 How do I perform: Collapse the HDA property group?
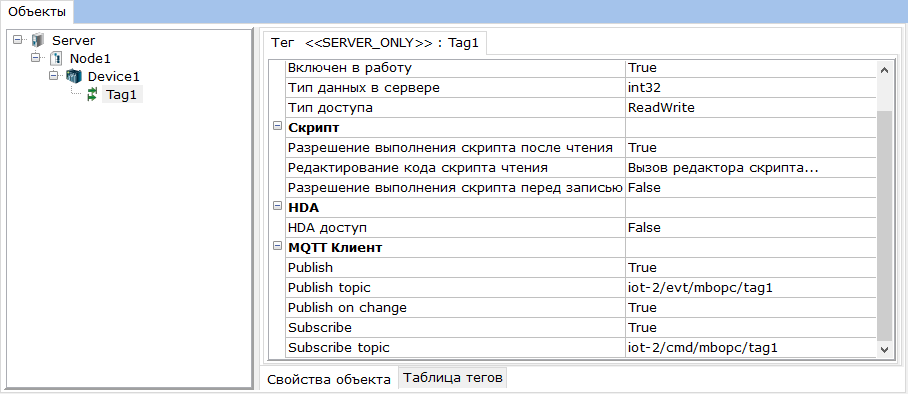click(277, 206)
